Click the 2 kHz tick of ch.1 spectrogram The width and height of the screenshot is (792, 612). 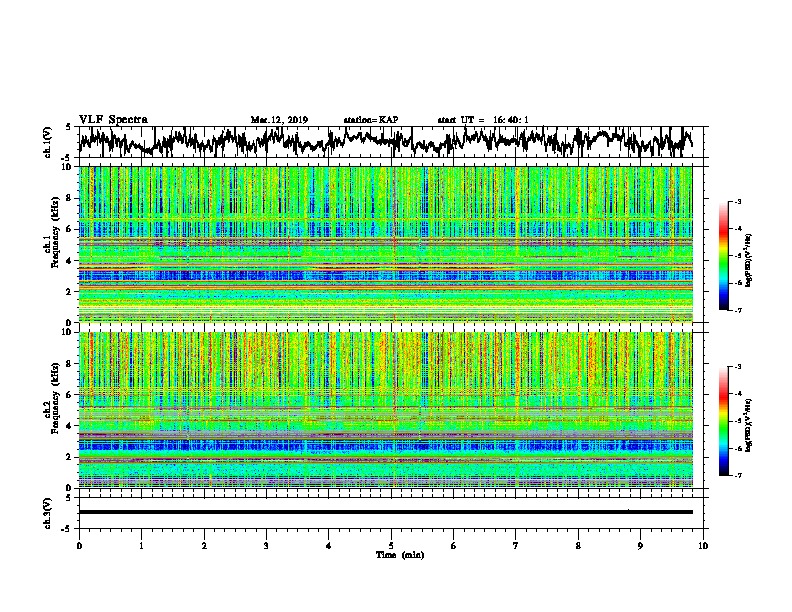click(71, 292)
